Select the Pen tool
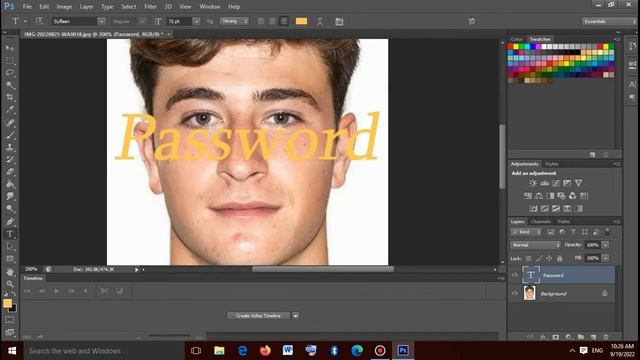The height and width of the screenshot is (360, 640). (x=10, y=222)
